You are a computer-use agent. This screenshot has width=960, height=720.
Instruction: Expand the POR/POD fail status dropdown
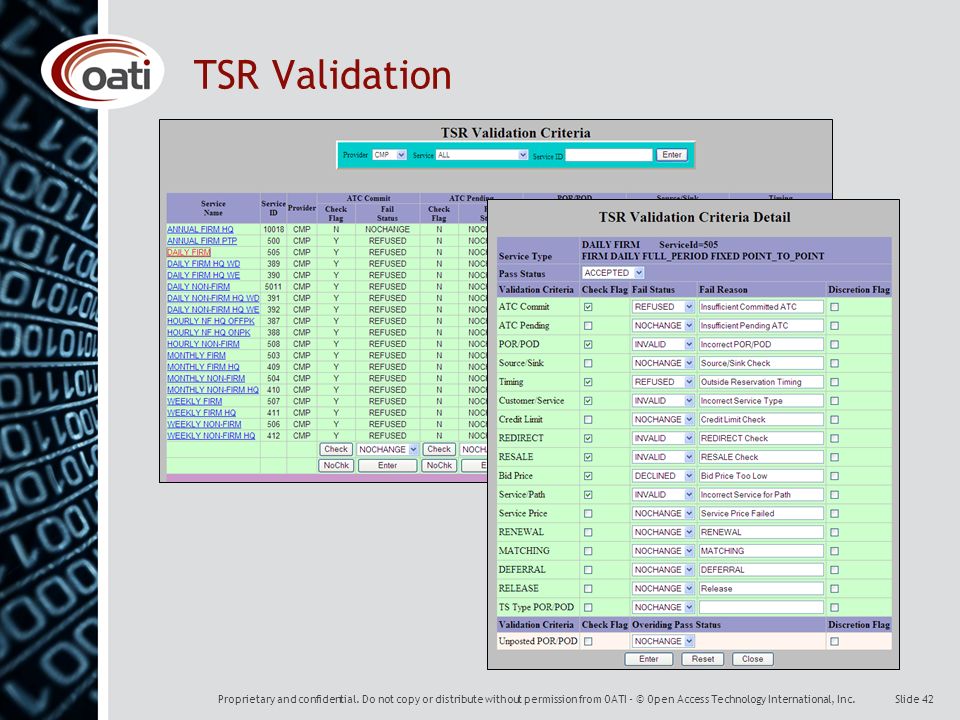(662, 345)
